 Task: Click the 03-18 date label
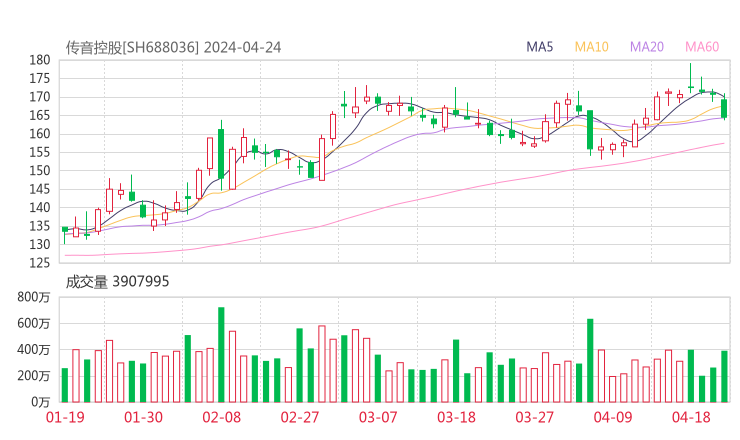(x=456, y=417)
